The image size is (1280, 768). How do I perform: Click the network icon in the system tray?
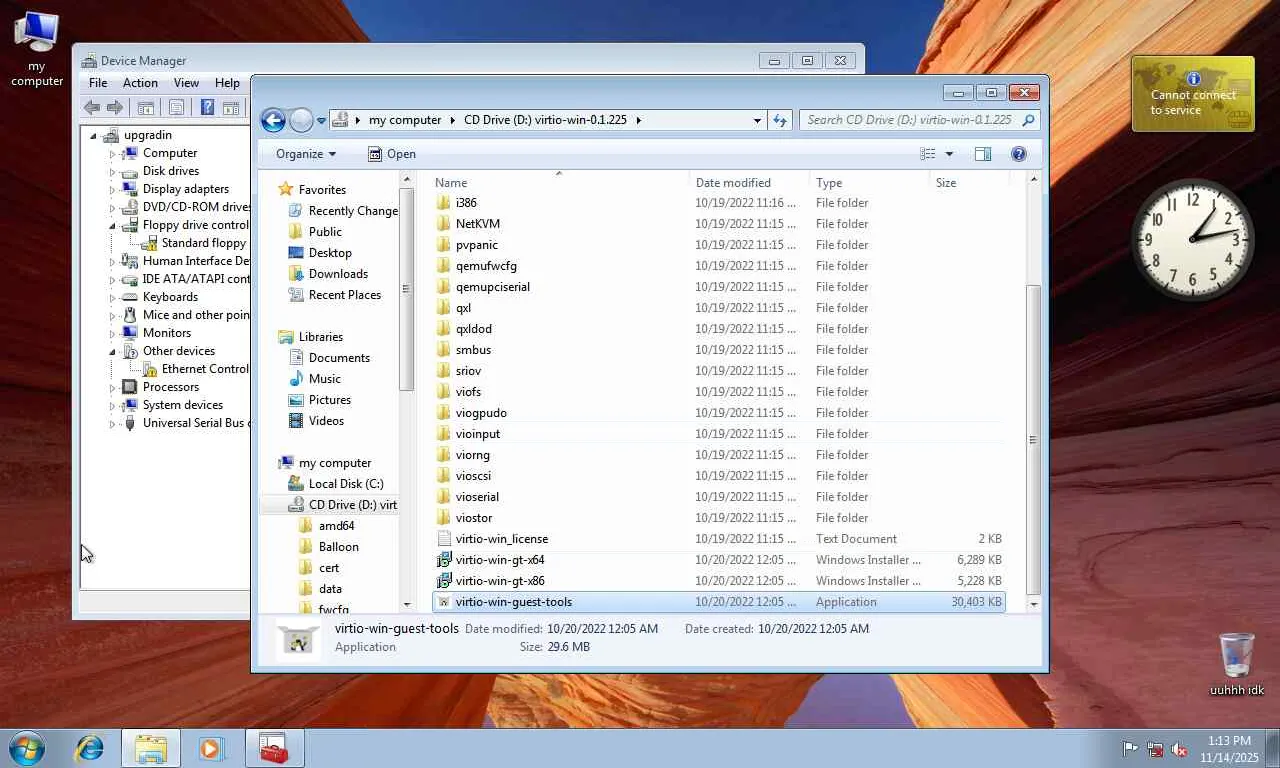pos(1155,748)
